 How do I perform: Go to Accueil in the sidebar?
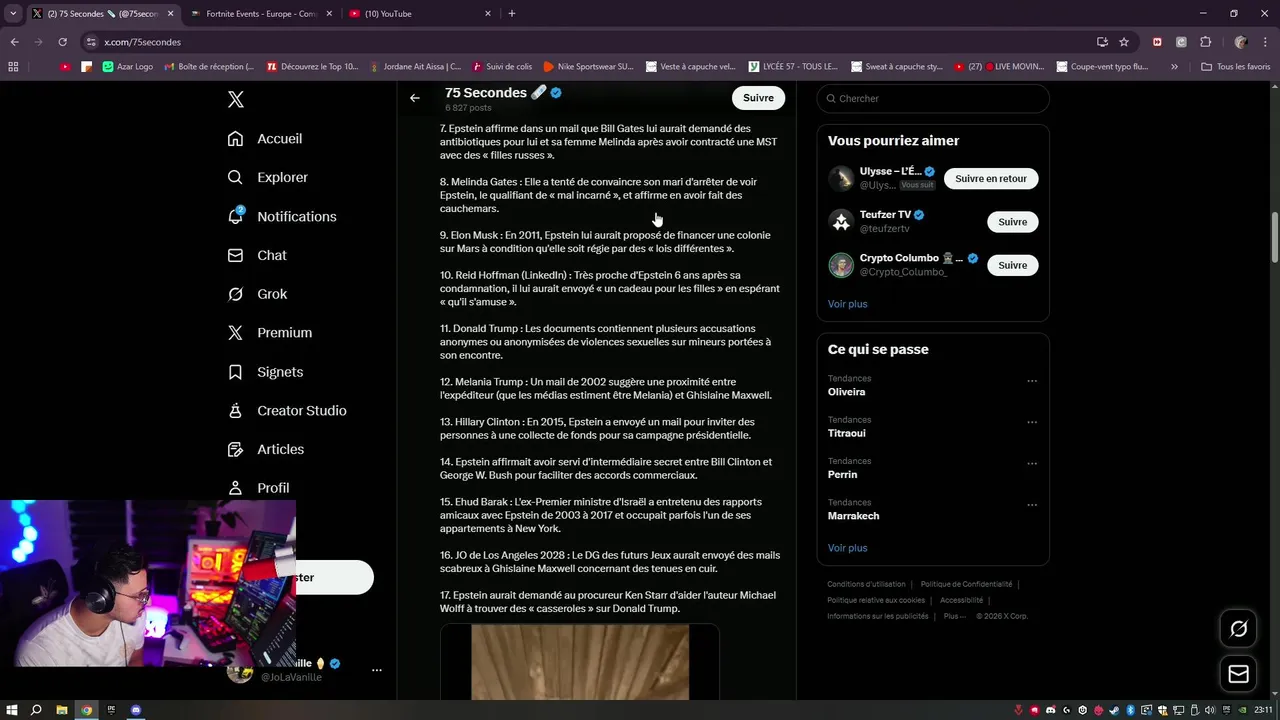[x=265, y=139]
